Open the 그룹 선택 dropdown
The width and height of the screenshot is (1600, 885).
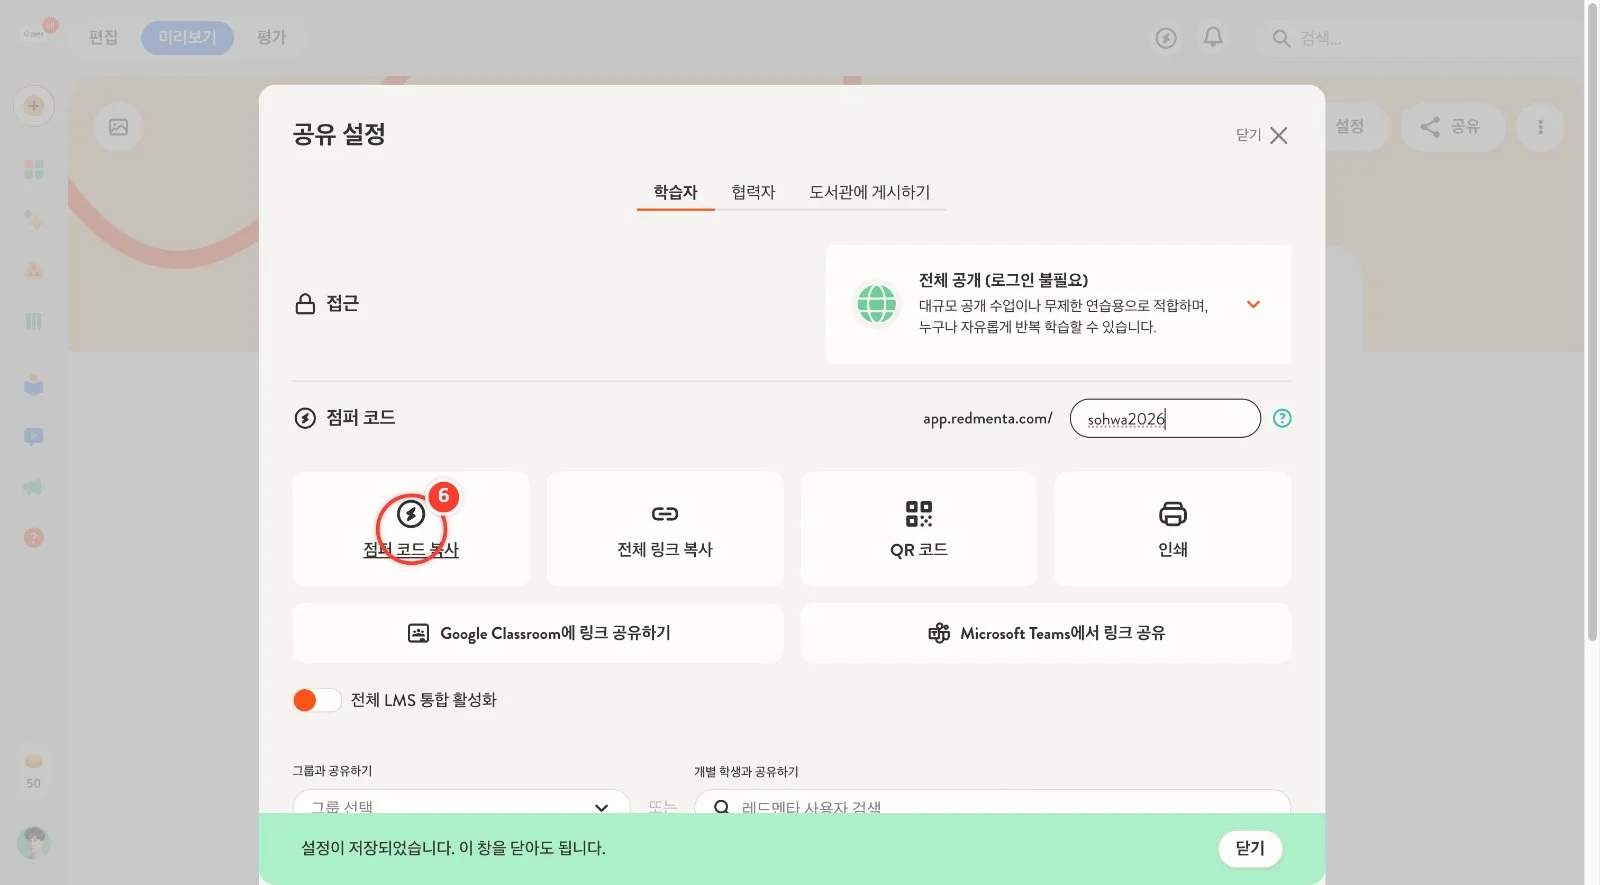point(461,806)
